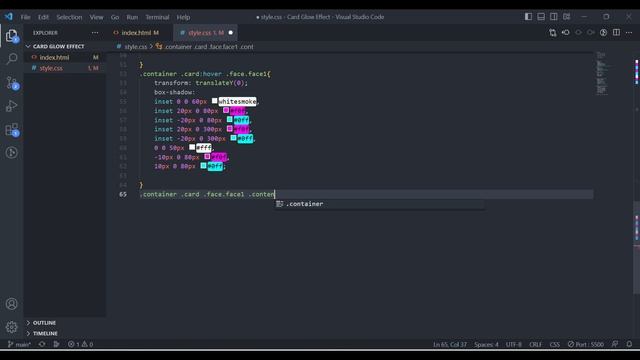Click the 'transform: translateY(0);' line
640x360 pixels.
pyautogui.click(x=201, y=83)
